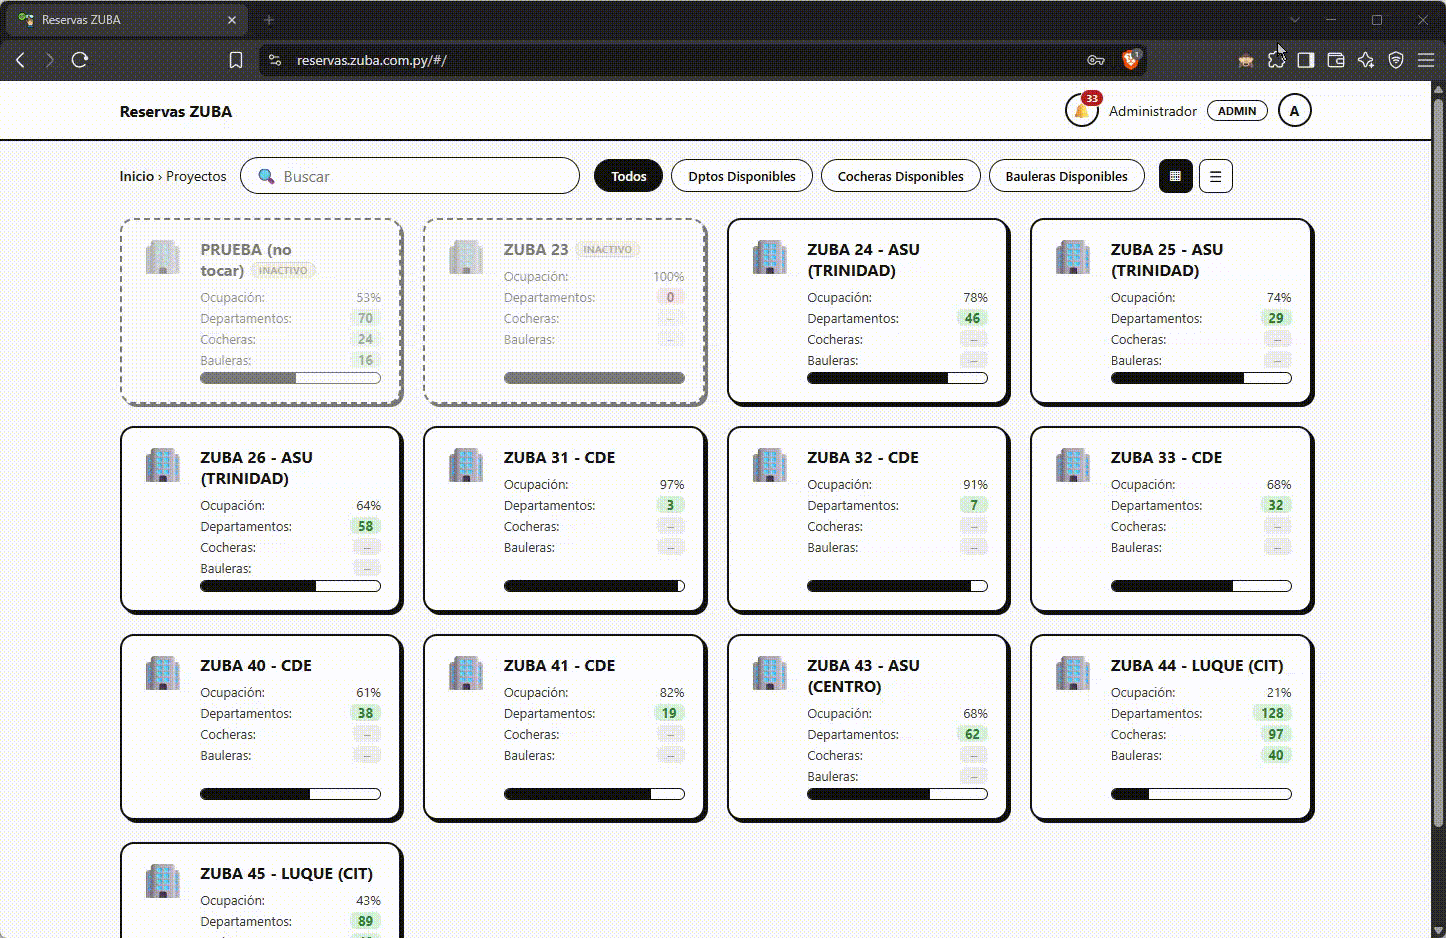This screenshot has height=938, width=1446.
Task: Go to Inicio breadcrumb link
Action: point(137,176)
